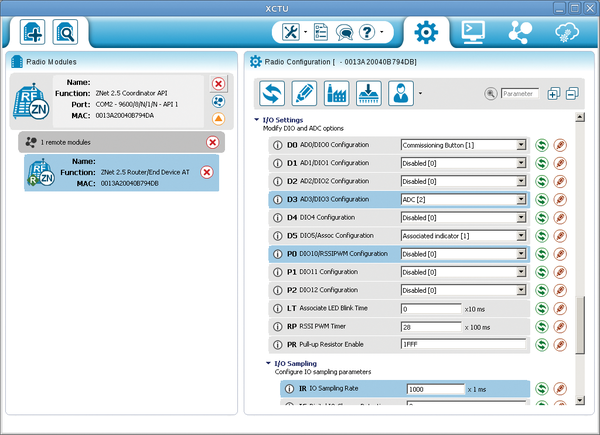
Task: Switch to Network working mode tab
Action: tap(520, 33)
